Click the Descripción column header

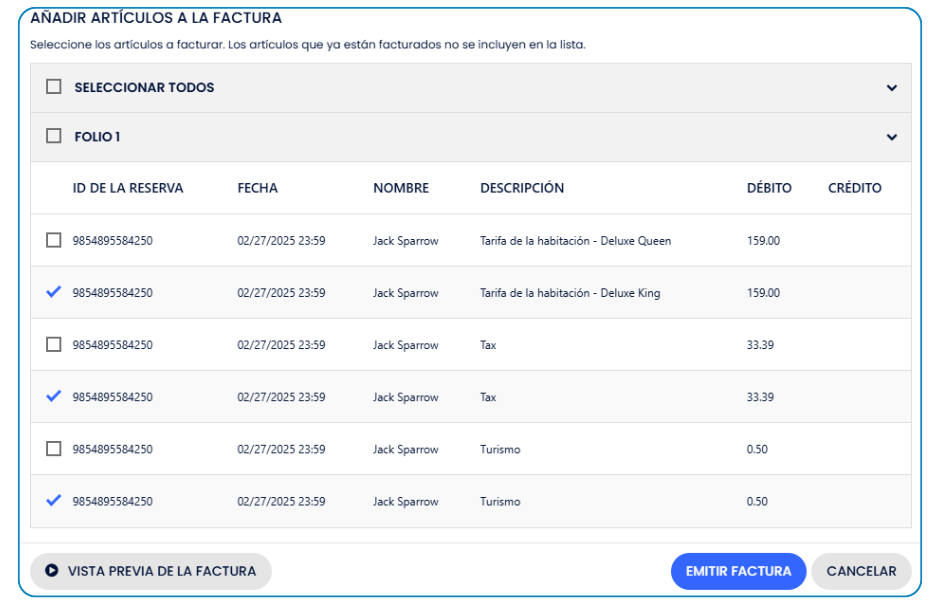[522, 188]
